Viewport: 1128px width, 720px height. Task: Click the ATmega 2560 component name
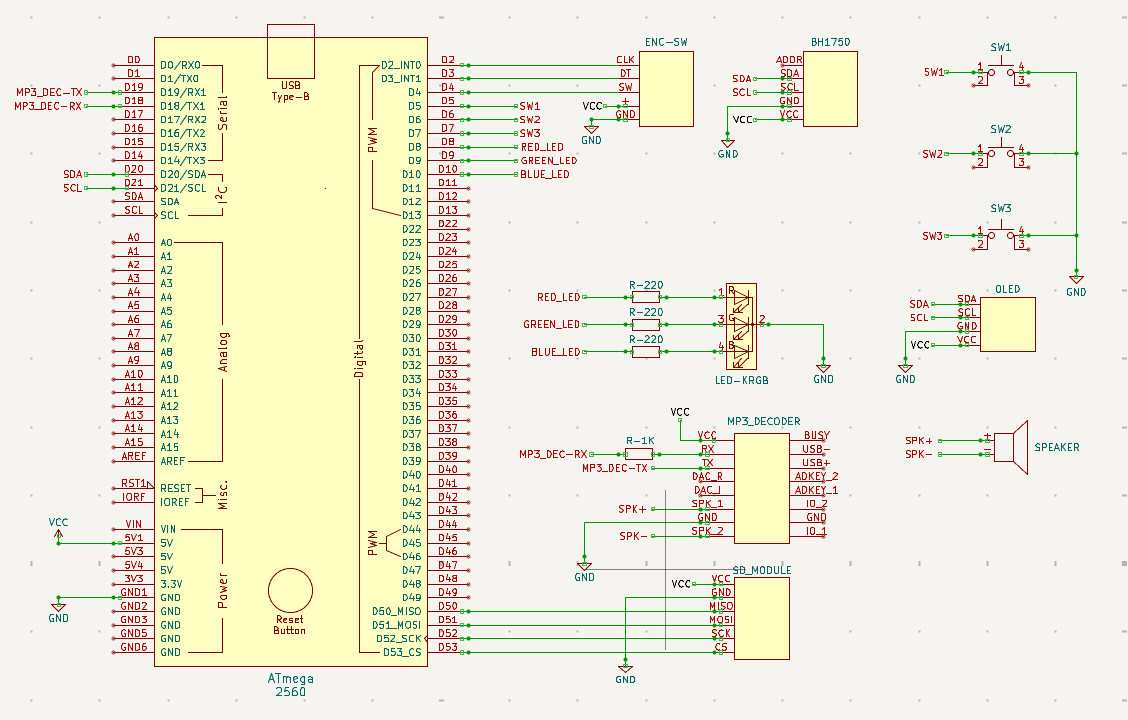point(291,685)
